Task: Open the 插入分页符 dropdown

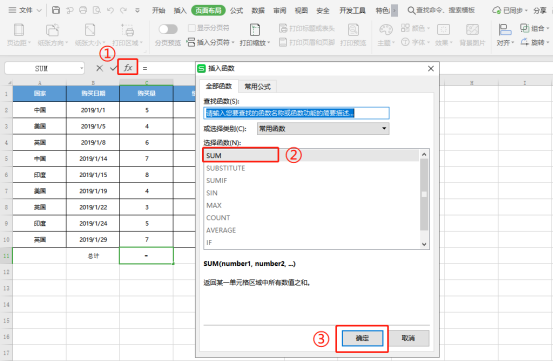Action: click(233, 43)
